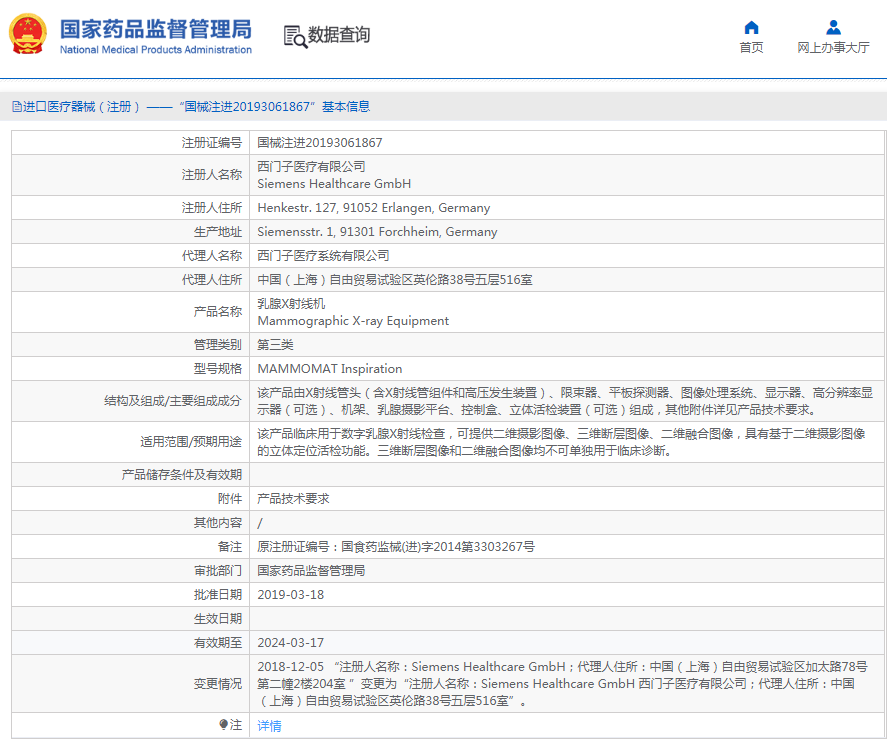Click the document icon before 进口医疗器械

(x=17, y=106)
